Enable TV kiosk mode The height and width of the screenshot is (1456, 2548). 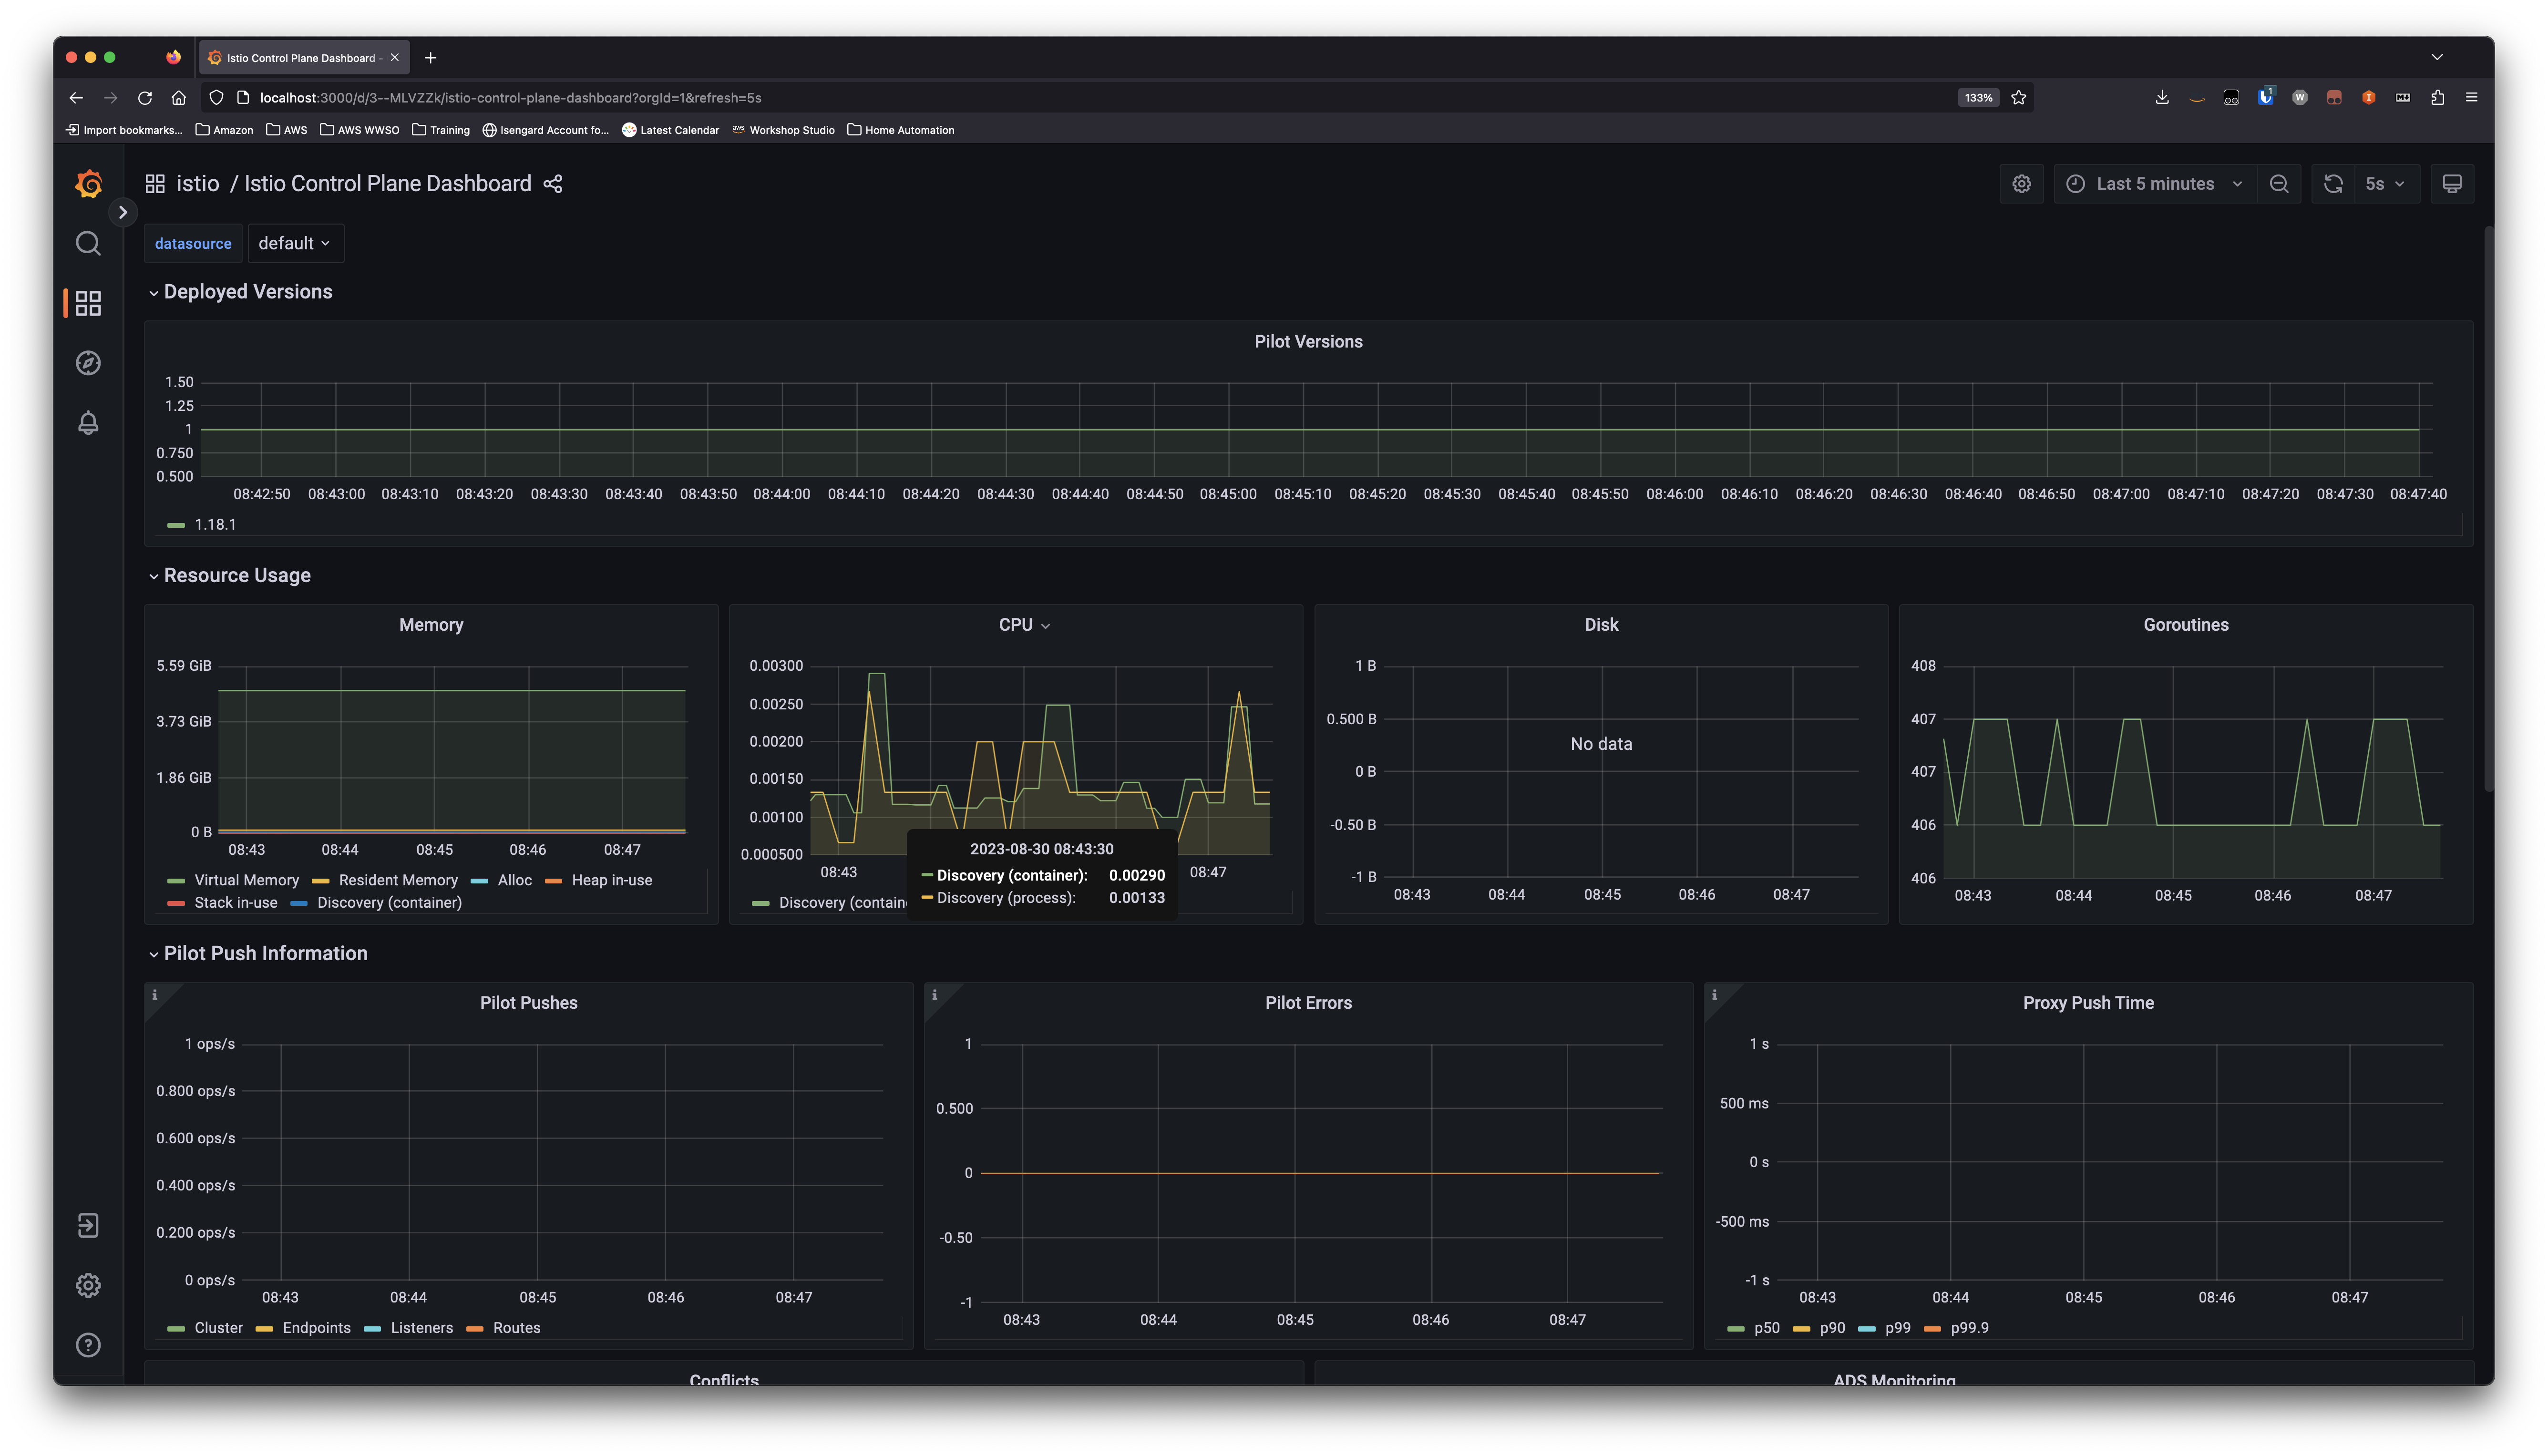coord(2452,183)
